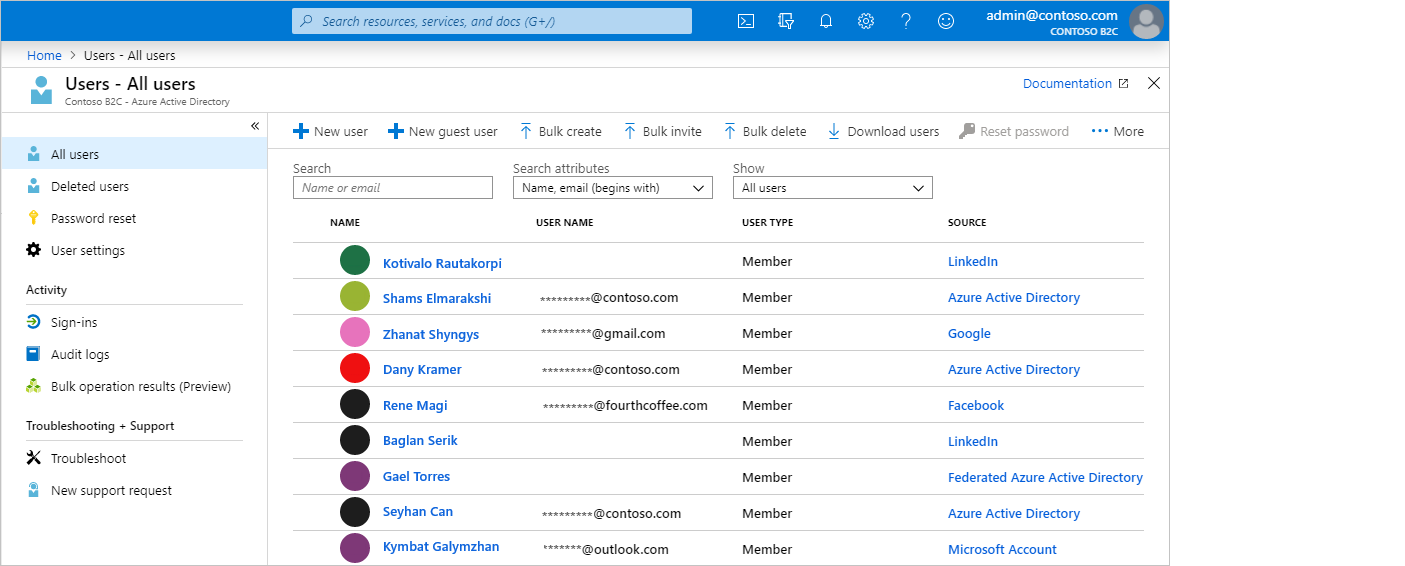Go to Home breadcrumb link

point(44,56)
